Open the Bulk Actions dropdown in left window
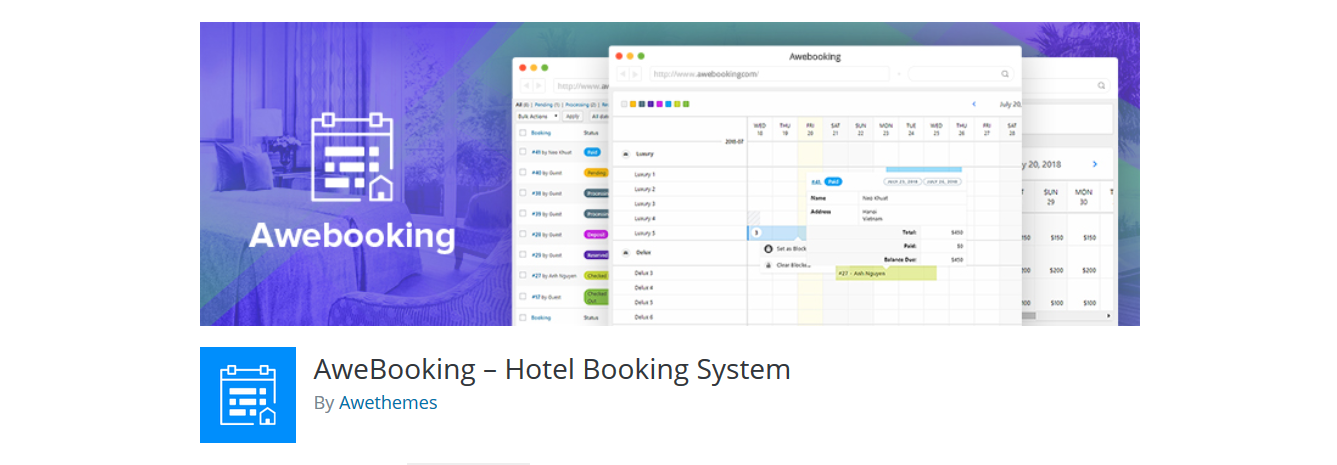Viewport: 1337px width, 465px height. [x=538, y=116]
